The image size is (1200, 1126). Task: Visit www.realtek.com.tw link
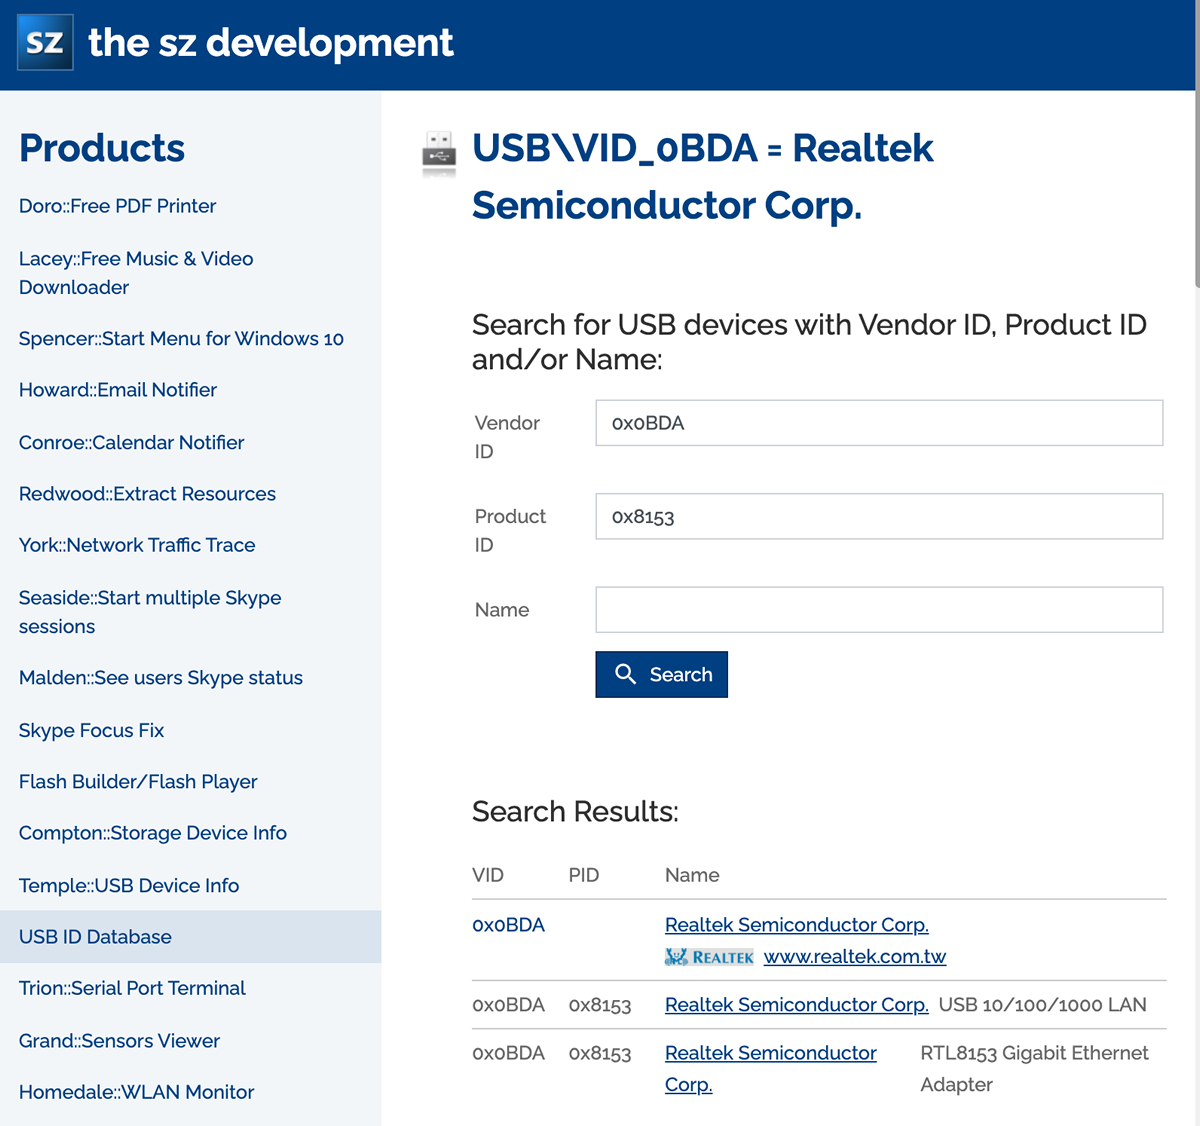pyautogui.click(x=855, y=957)
